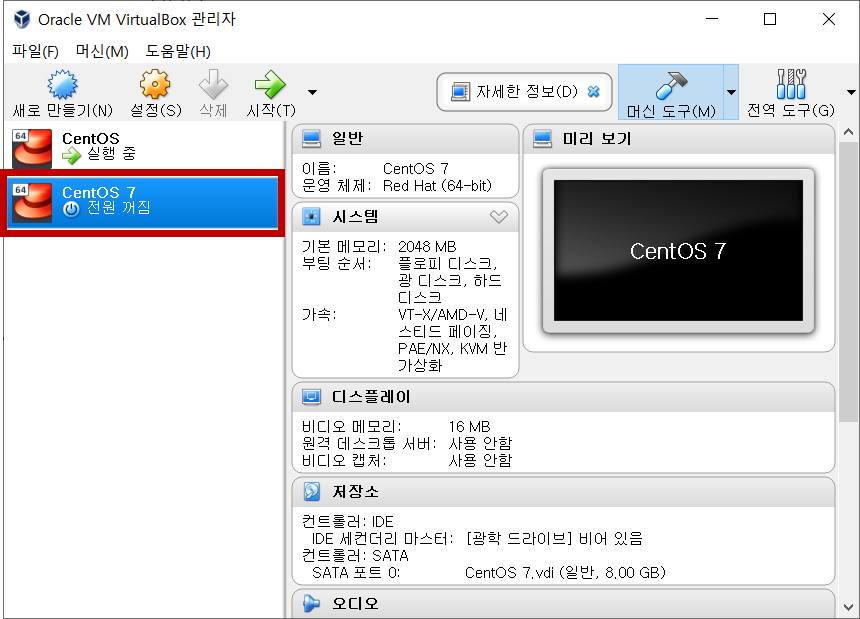Open the 일반 (General) section header
Screen dimensions: 860x619
[405, 139]
